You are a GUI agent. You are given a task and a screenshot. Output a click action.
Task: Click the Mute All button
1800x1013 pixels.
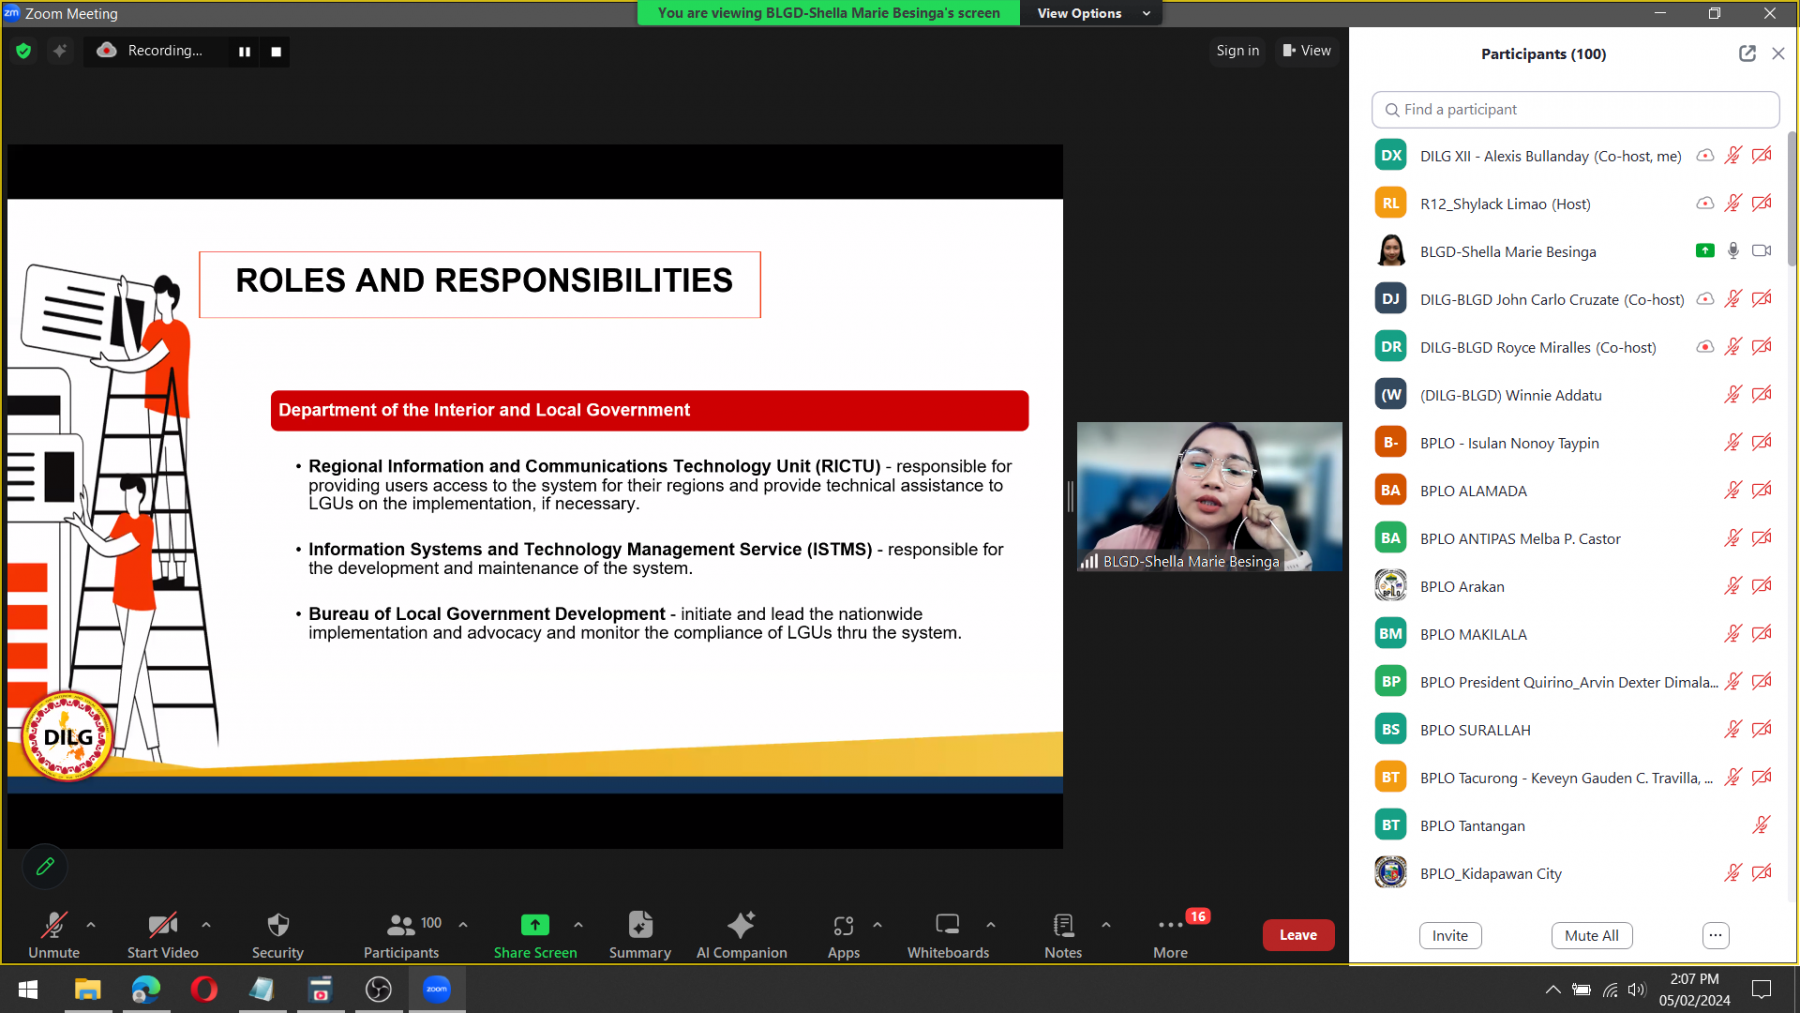[1592, 936]
